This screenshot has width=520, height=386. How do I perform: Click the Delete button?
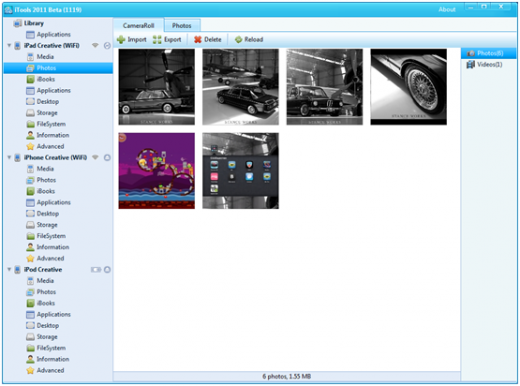[x=208, y=40]
